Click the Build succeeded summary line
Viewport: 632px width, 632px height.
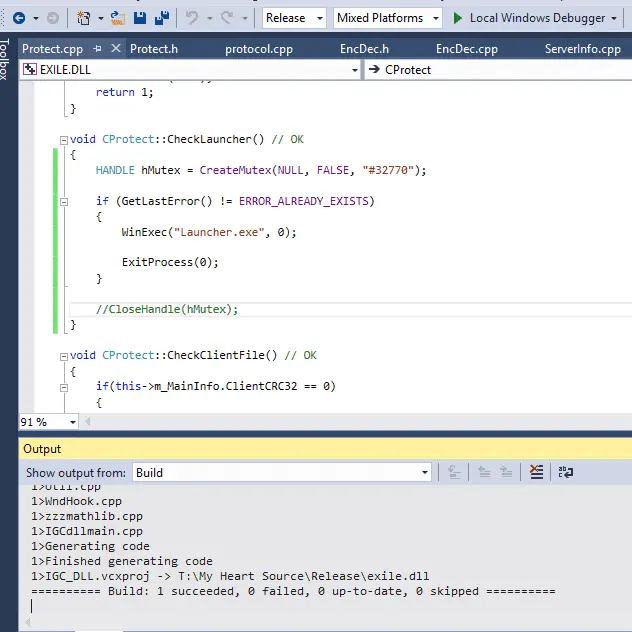tap(293, 591)
